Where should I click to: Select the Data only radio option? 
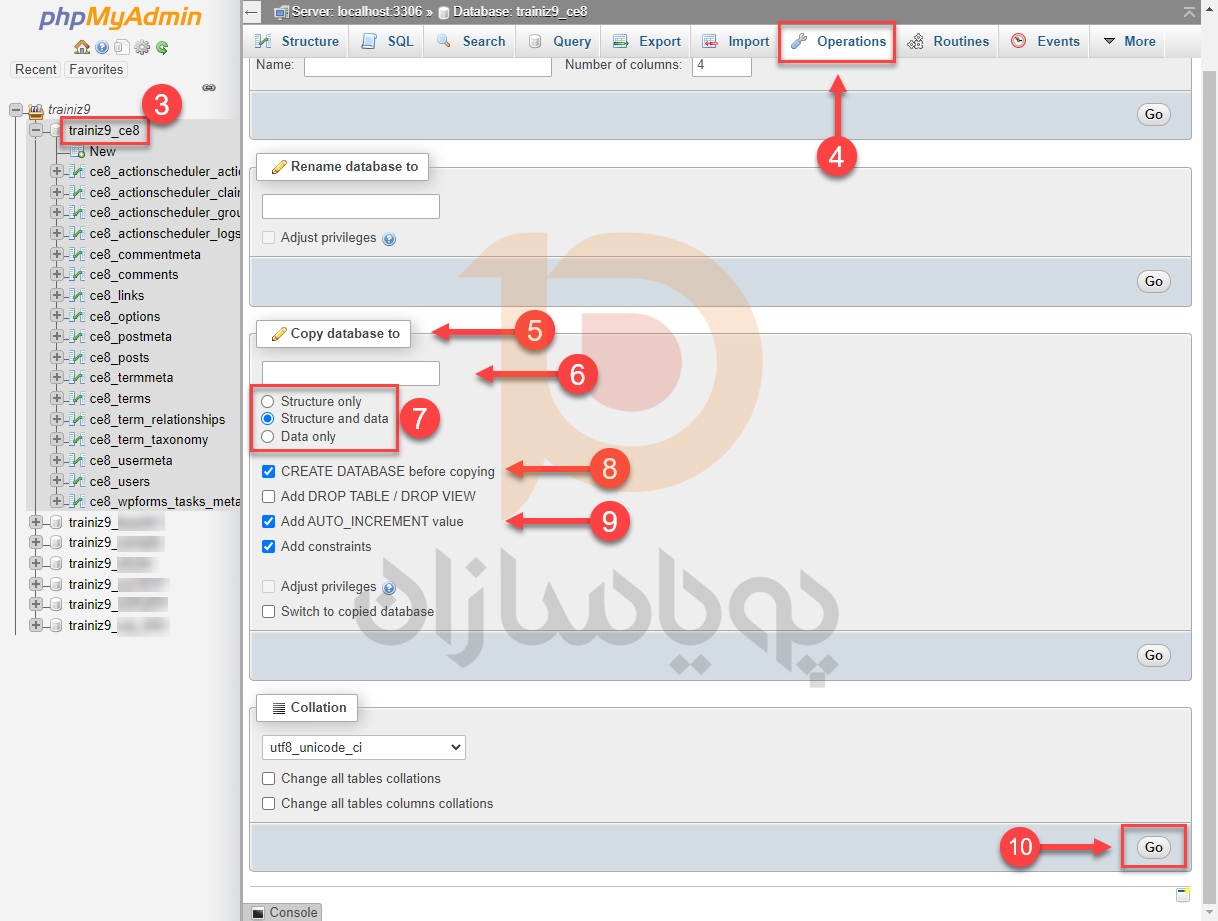[268, 437]
